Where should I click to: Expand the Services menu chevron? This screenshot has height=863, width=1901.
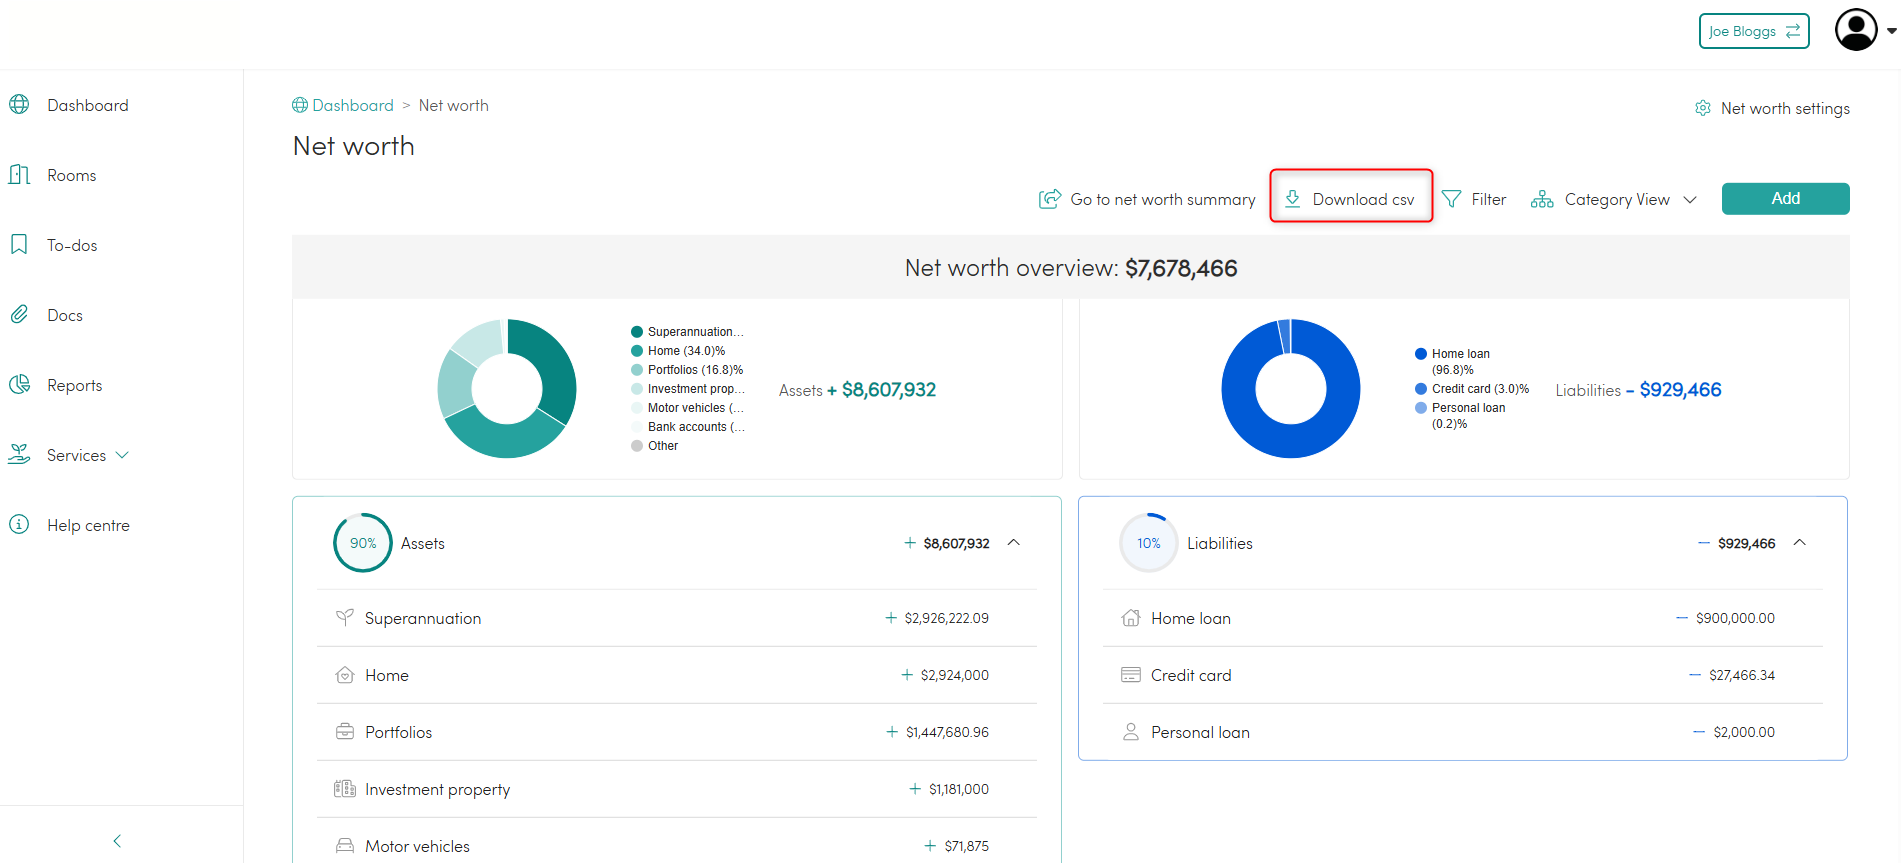click(122, 454)
